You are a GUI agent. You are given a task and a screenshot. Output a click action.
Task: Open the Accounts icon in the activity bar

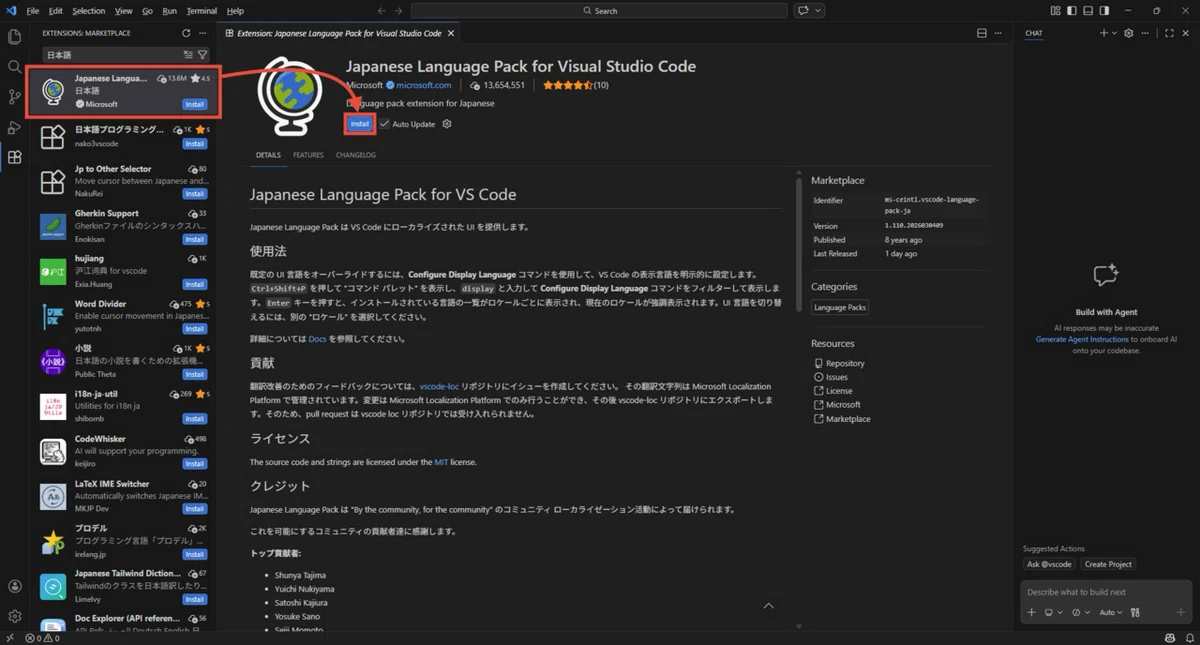tap(14, 586)
